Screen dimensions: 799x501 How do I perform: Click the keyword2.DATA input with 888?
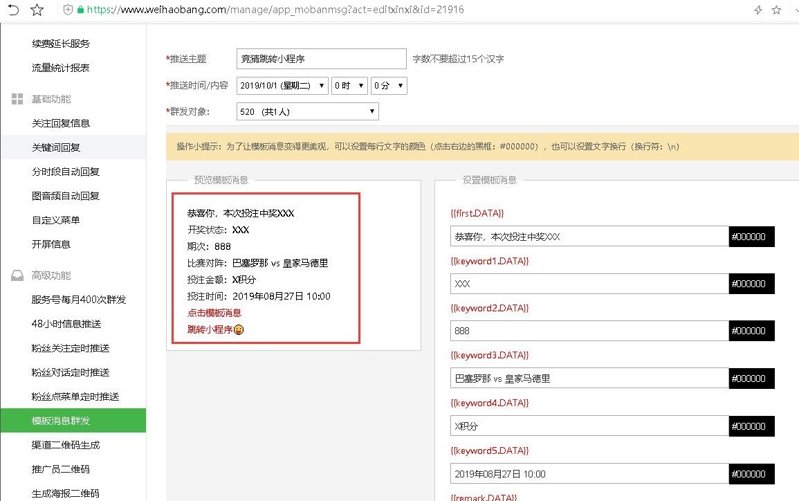click(x=590, y=331)
